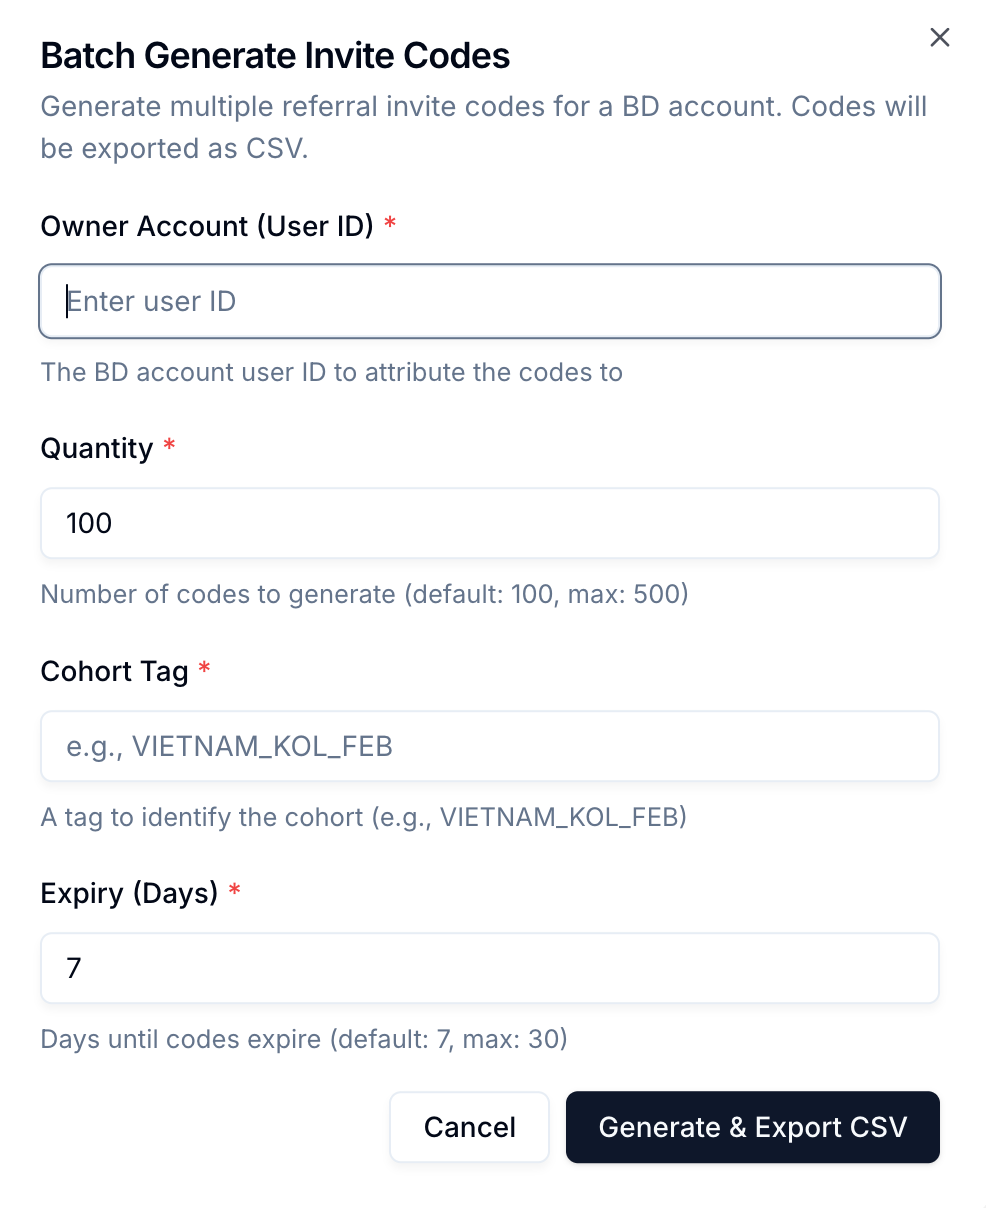986x1208 pixels.
Task: Click the required asterisk next to Quantity
Action: pyautogui.click(x=169, y=446)
